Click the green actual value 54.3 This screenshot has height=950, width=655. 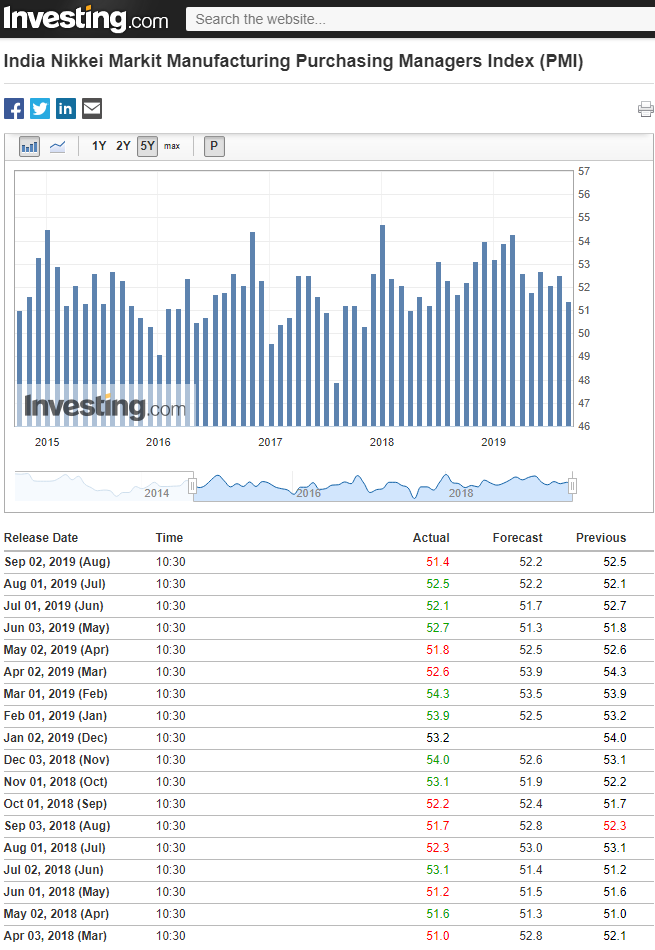pyautogui.click(x=437, y=694)
